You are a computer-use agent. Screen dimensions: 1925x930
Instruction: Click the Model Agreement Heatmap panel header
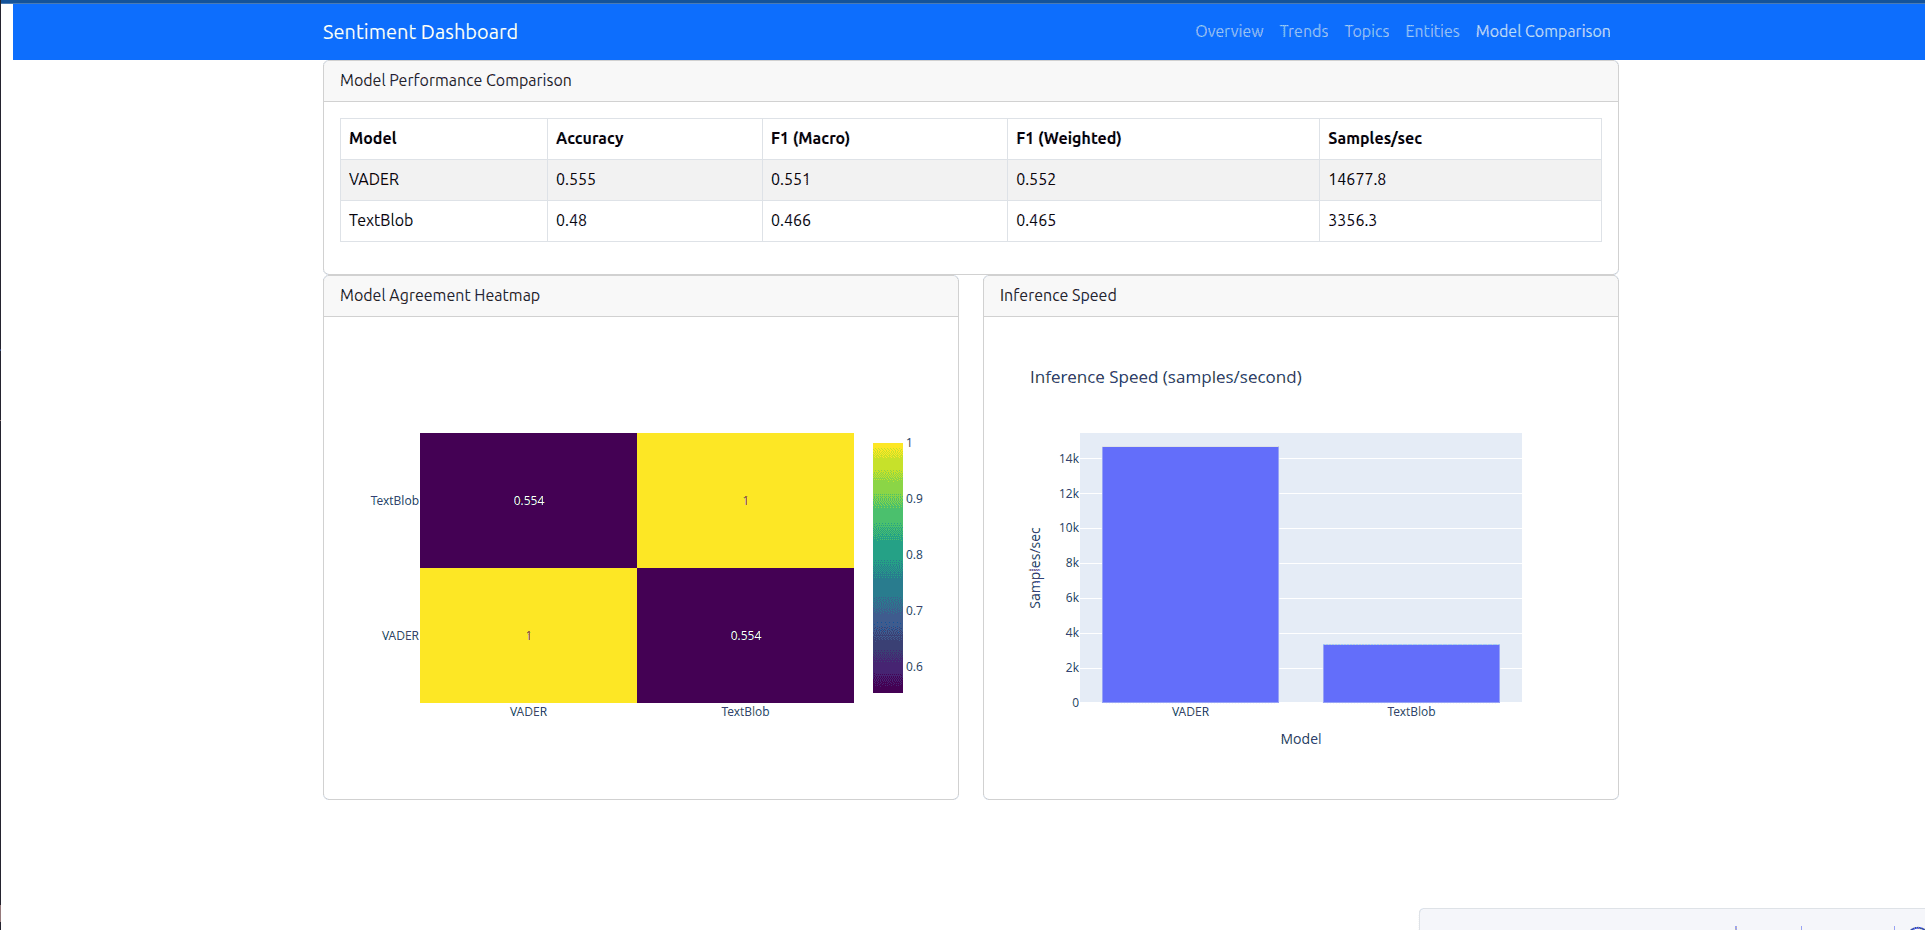pyautogui.click(x=439, y=295)
